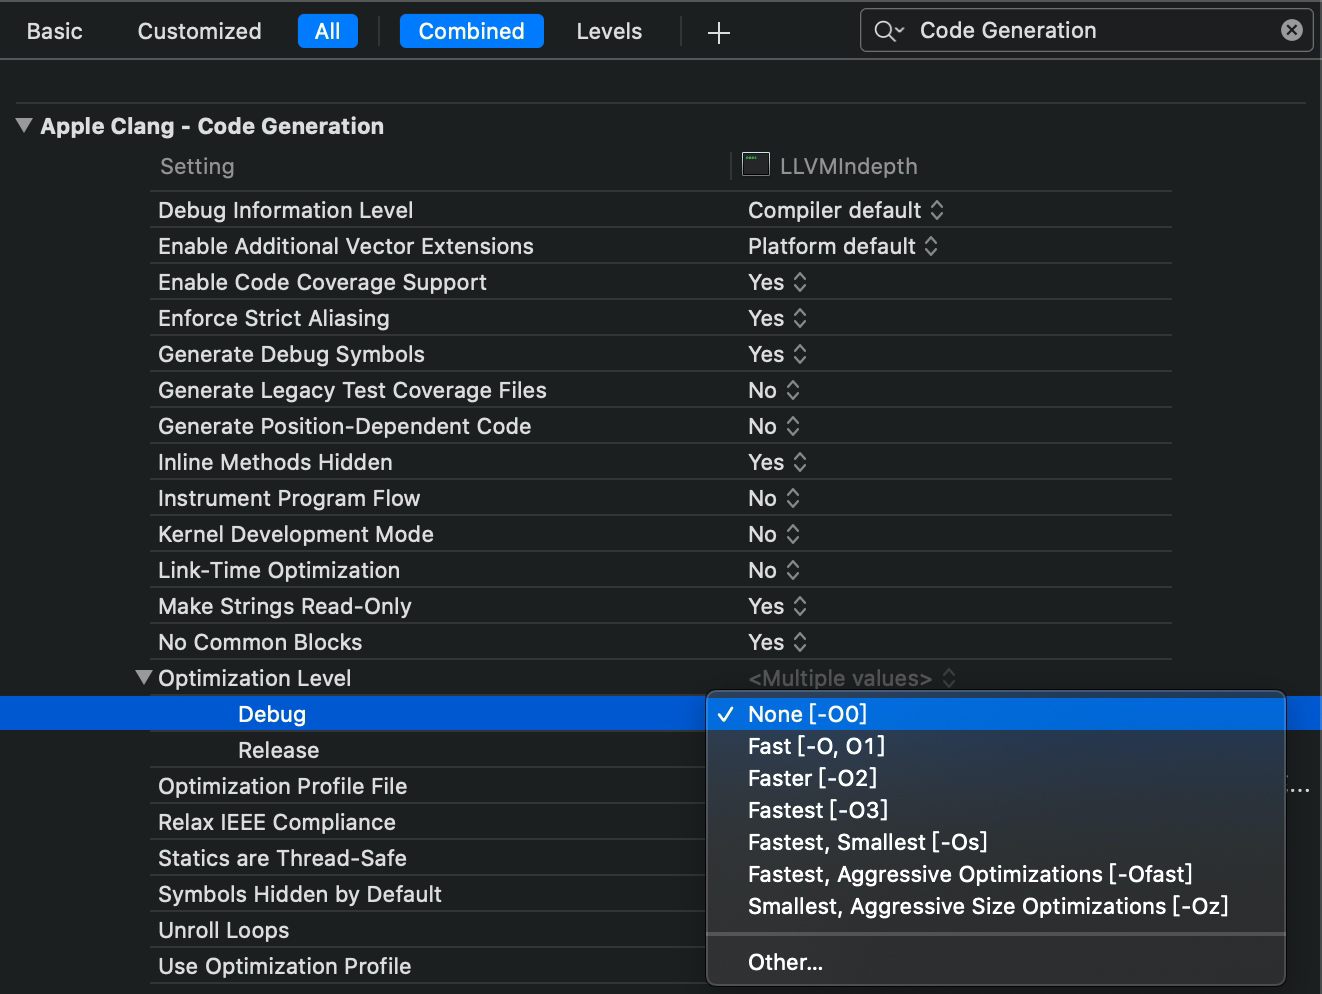Change Make Strings Read-Only value
This screenshot has height=994, width=1322.
[777, 606]
